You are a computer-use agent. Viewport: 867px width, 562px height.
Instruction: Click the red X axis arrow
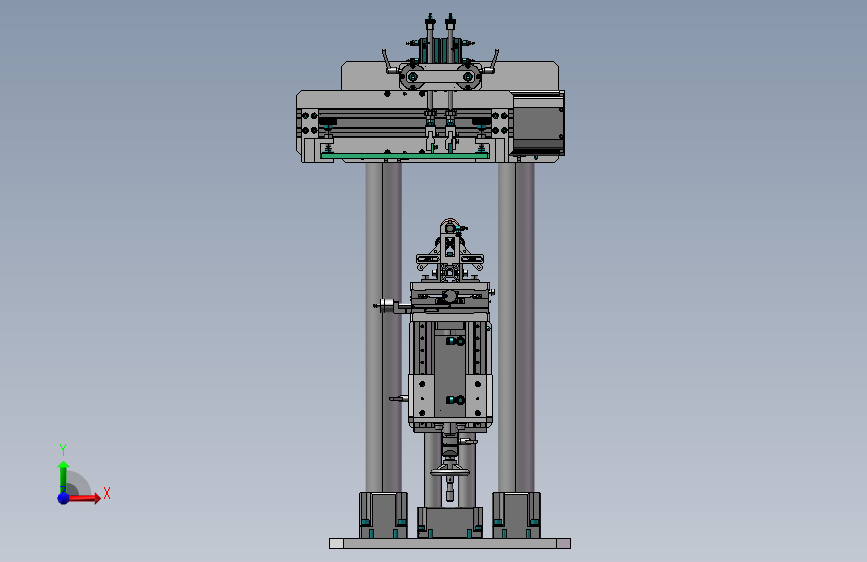pyautogui.click(x=84, y=498)
